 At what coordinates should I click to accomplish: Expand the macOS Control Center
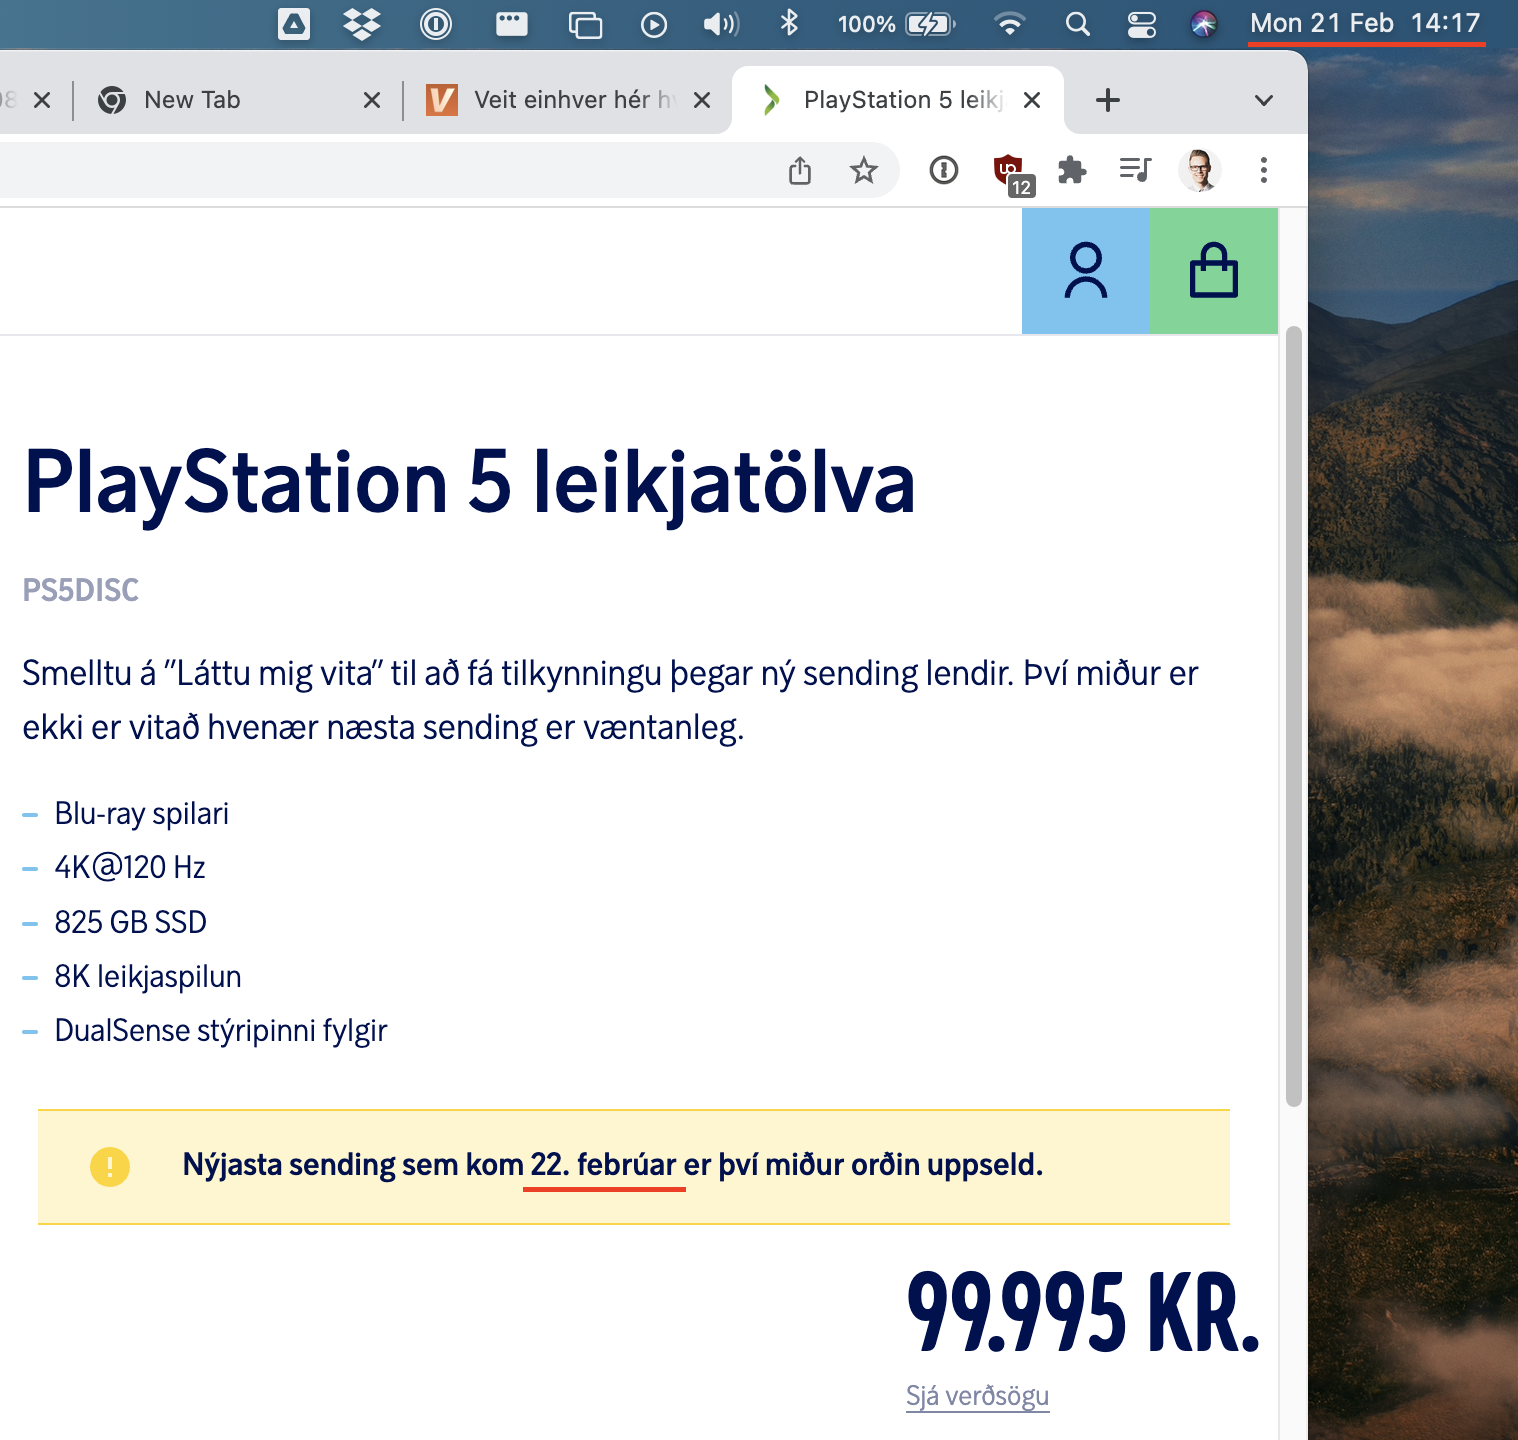coord(1140,23)
